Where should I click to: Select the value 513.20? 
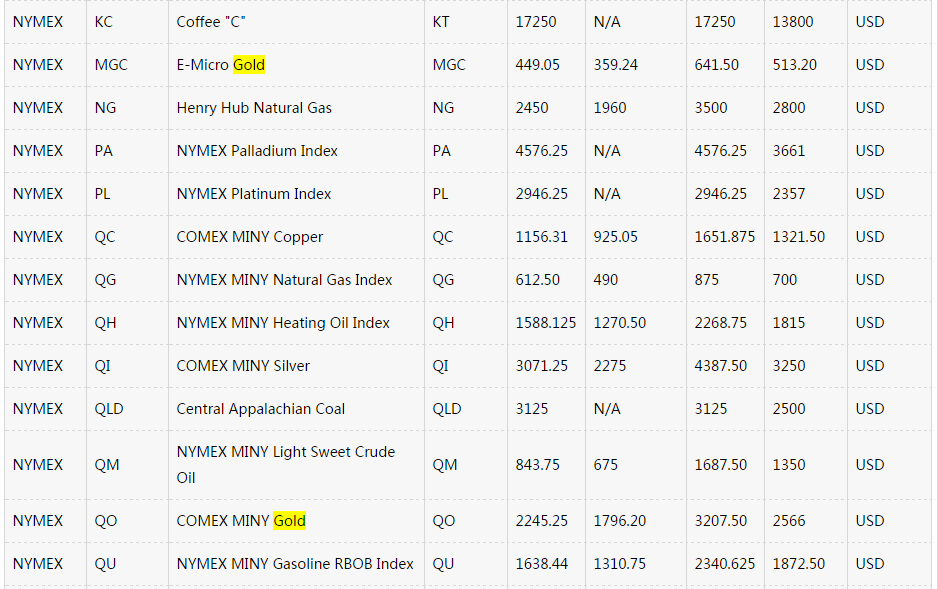point(794,65)
